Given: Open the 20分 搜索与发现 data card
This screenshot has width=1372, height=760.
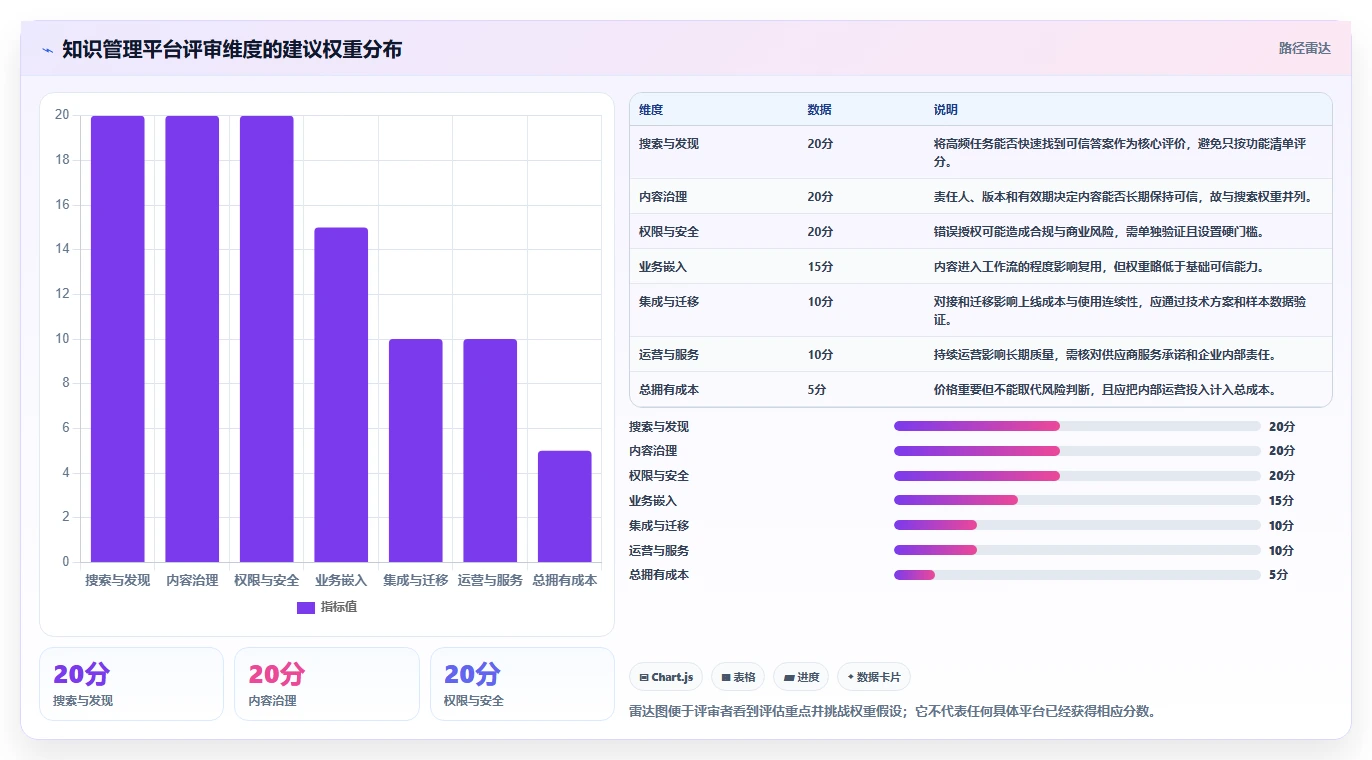Looking at the screenshot, I should (x=131, y=684).
